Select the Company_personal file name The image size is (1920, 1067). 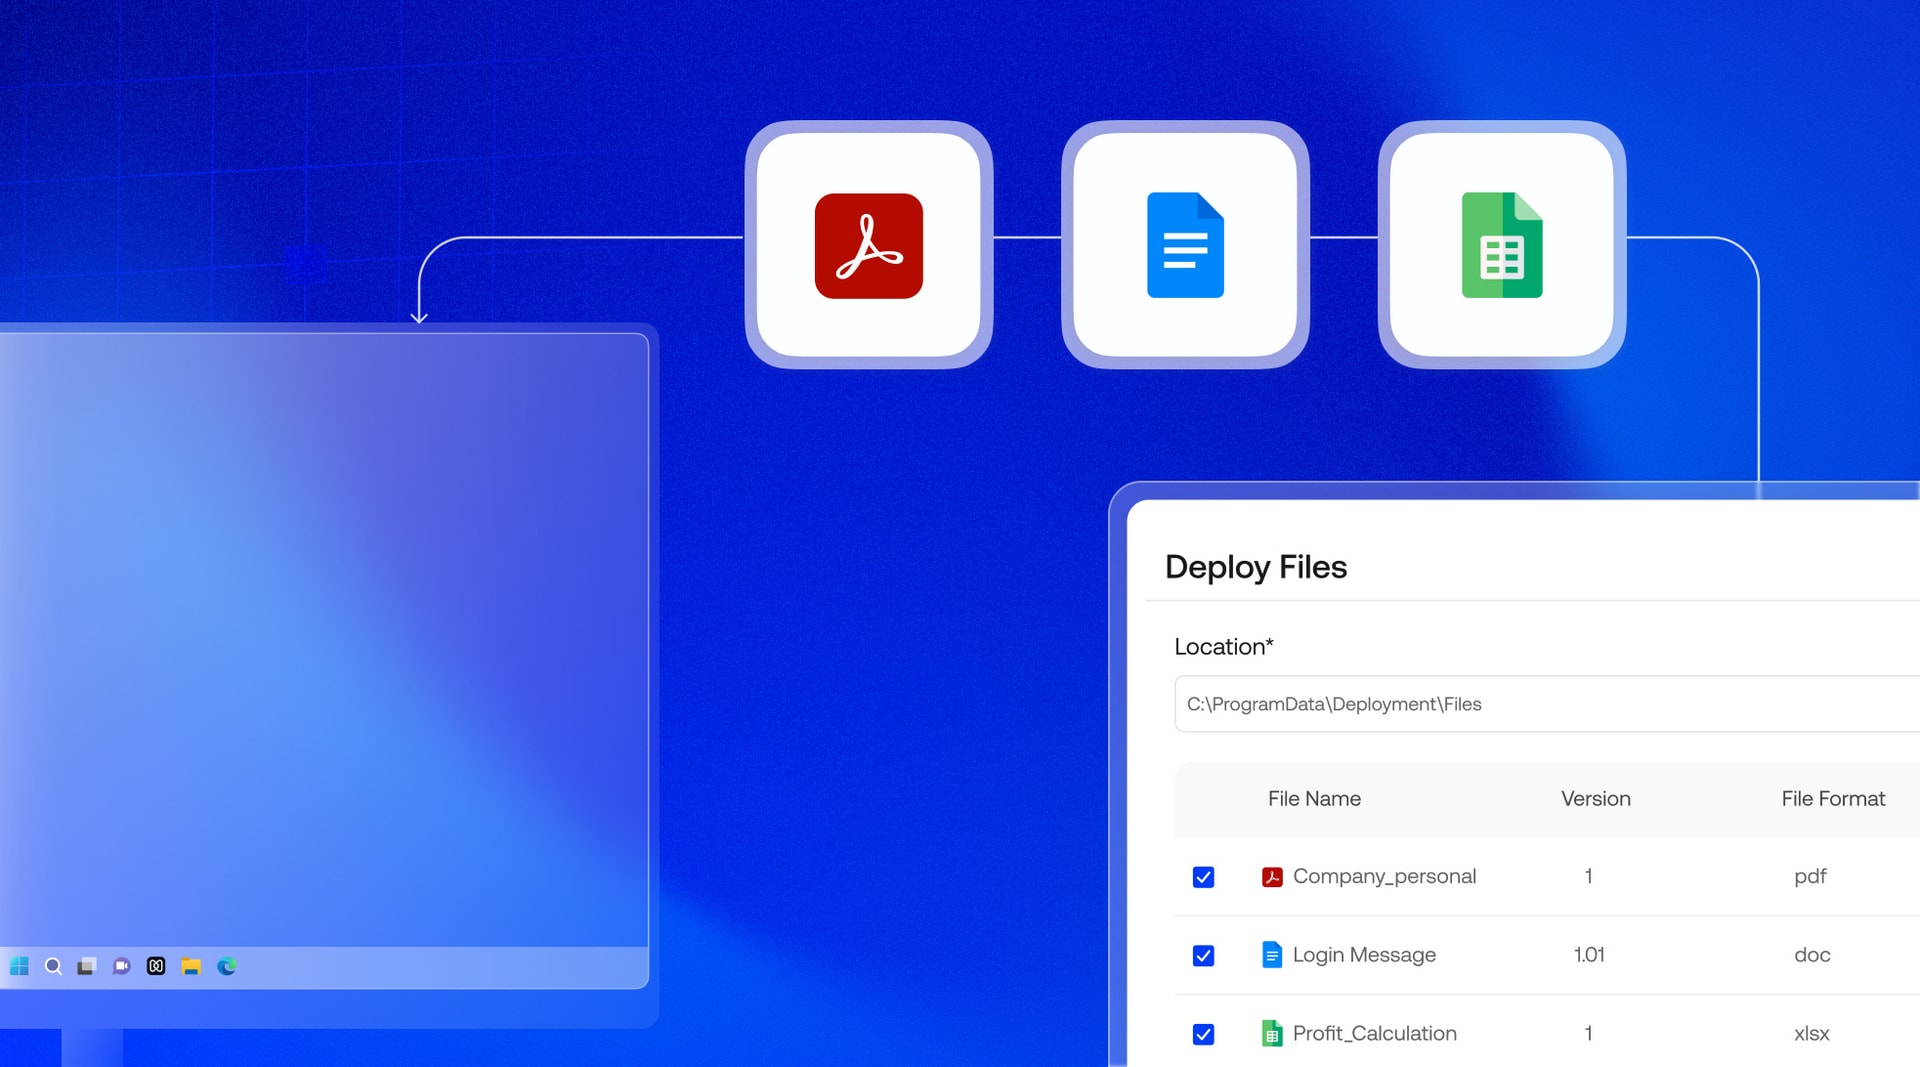pyautogui.click(x=1384, y=877)
